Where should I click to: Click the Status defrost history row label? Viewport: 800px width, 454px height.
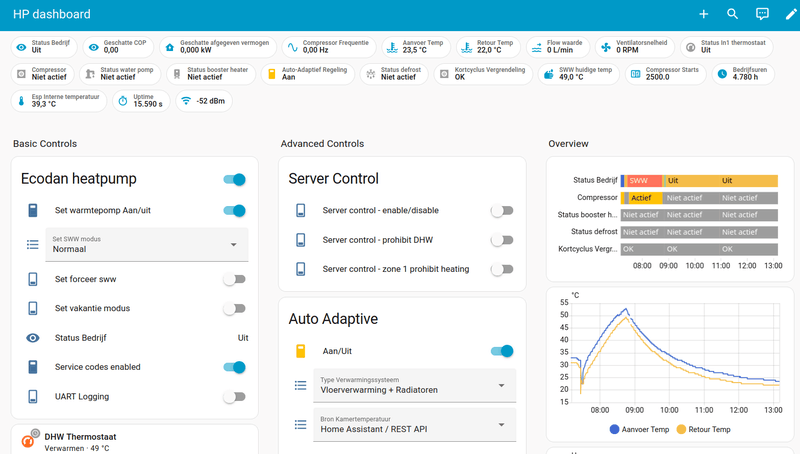pos(594,232)
